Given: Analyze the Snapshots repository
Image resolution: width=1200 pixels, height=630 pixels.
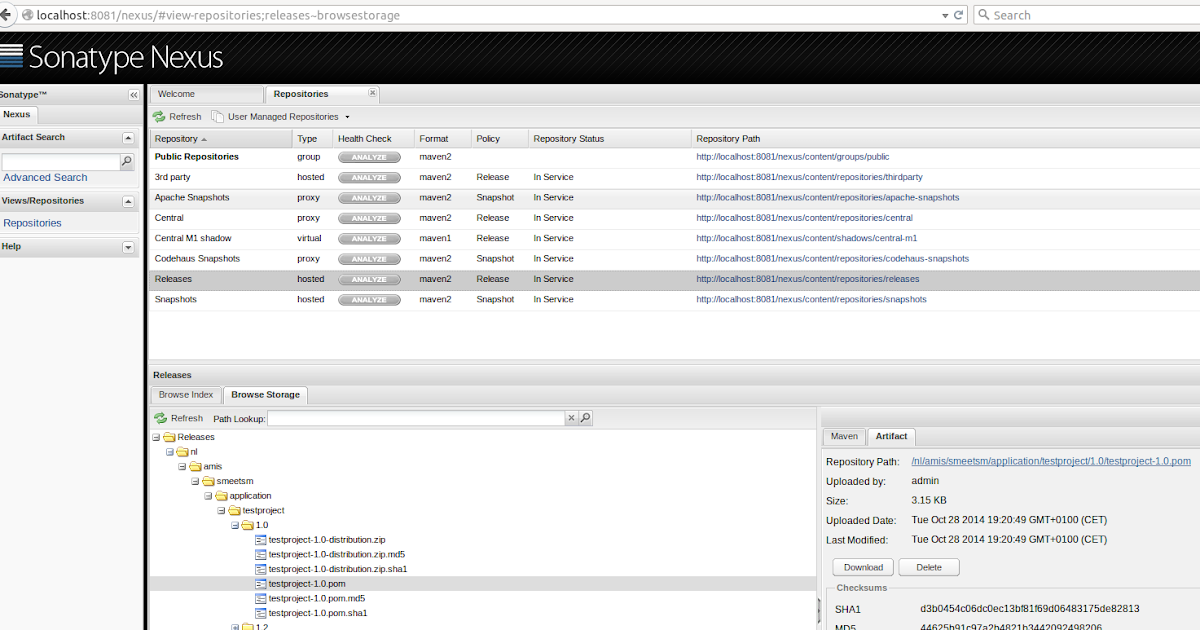Looking at the screenshot, I should (x=369, y=300).
